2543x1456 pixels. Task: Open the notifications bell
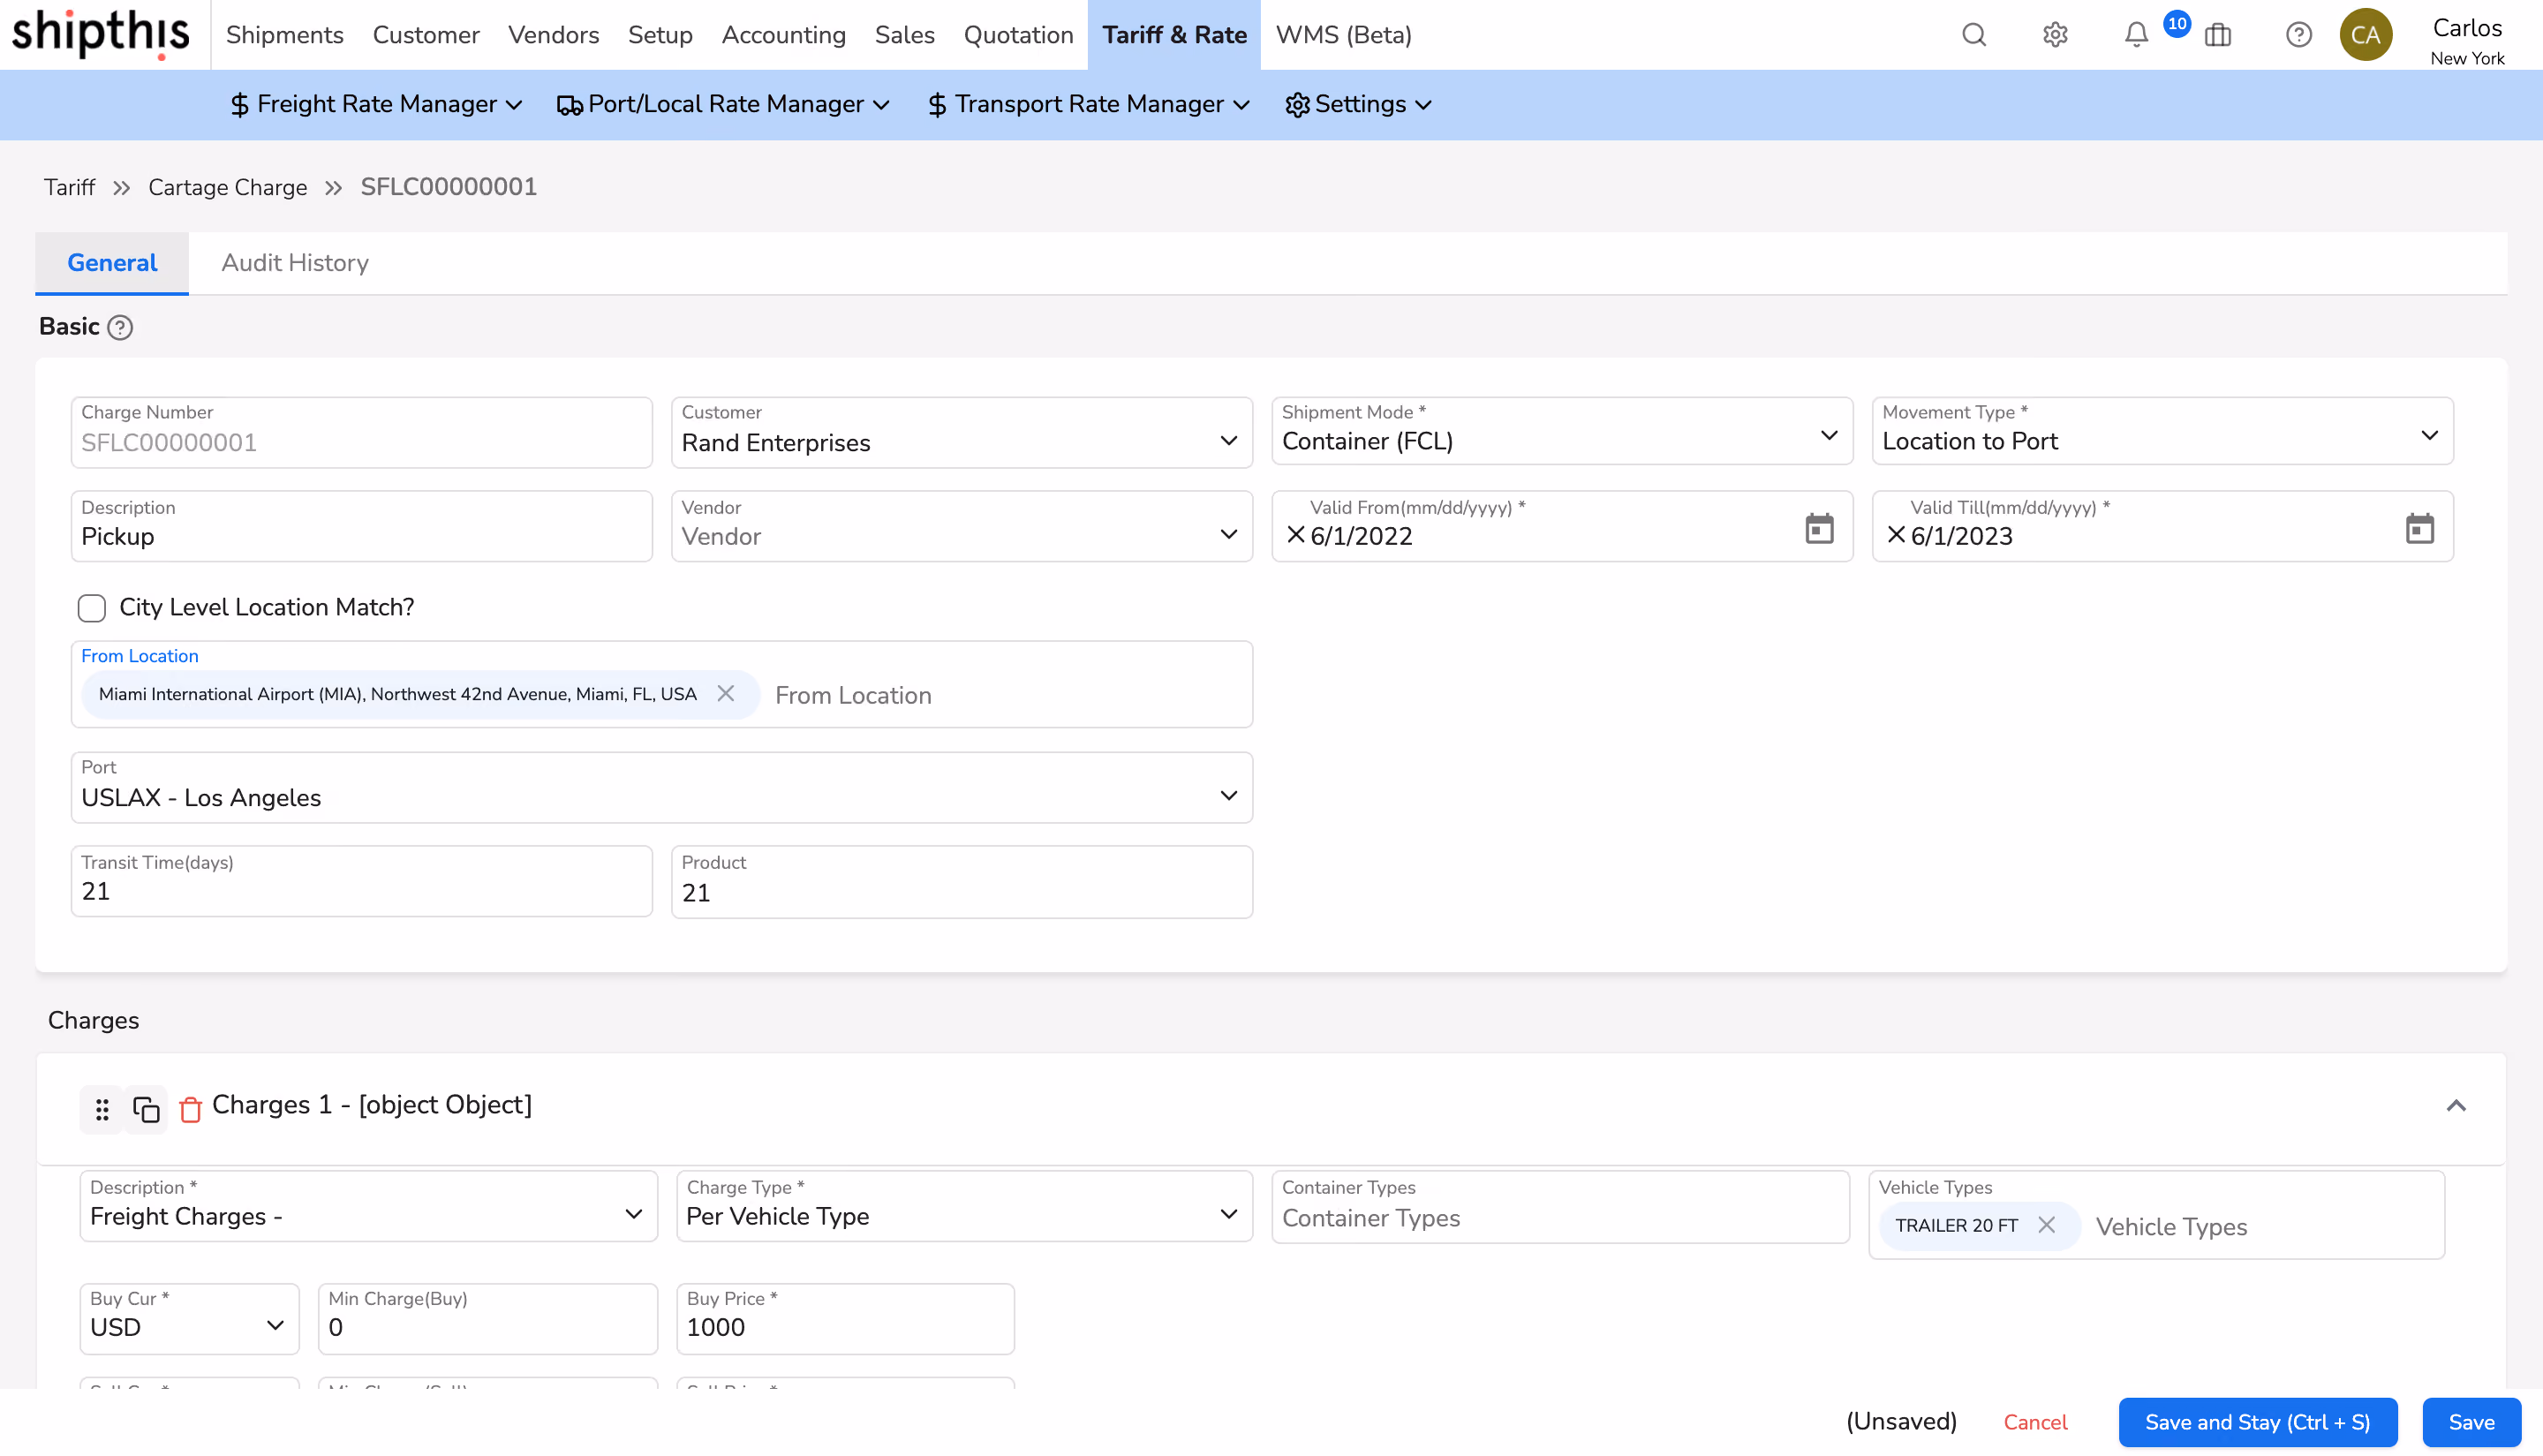[x=2136, y=35]
